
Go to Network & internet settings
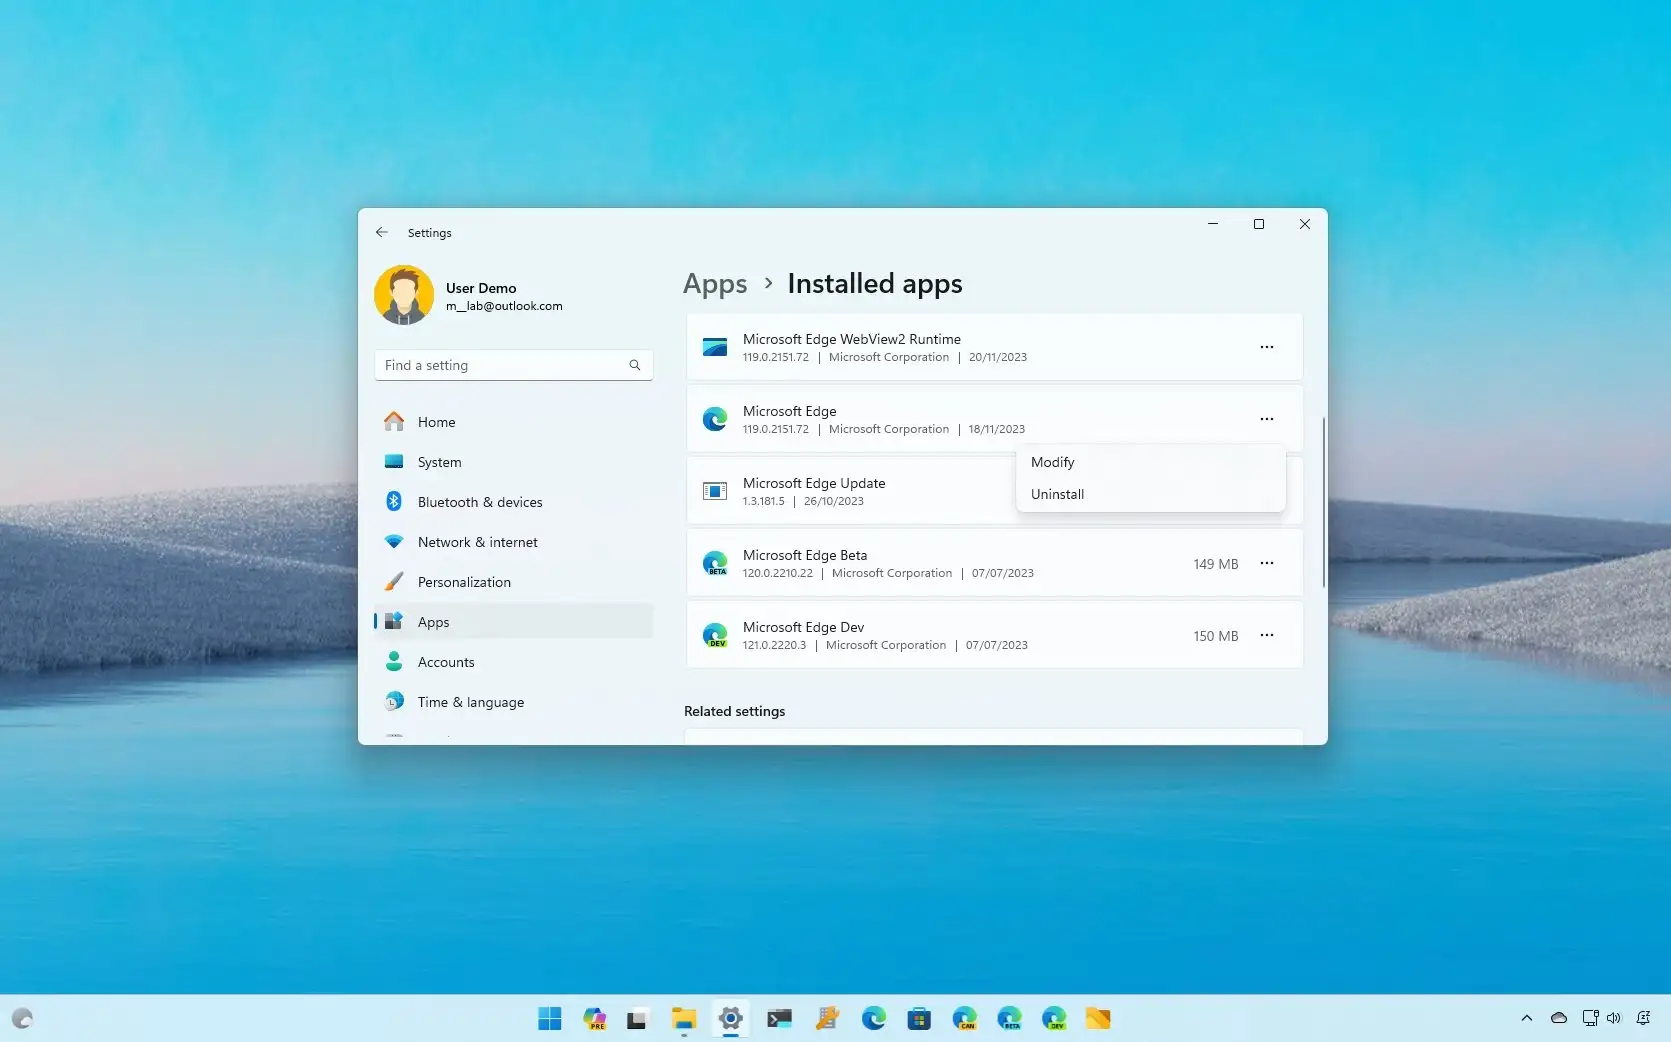pos(514,542)
